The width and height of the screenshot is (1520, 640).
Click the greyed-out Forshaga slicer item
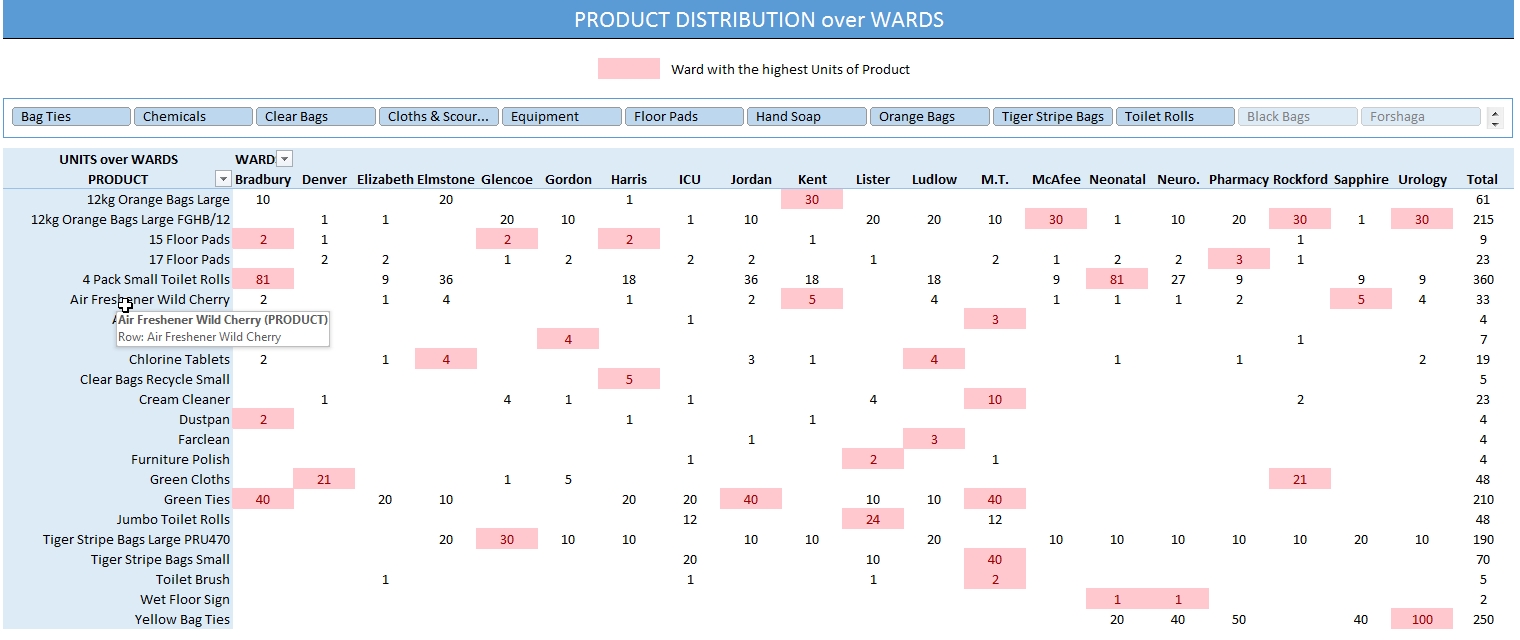coord(1419,117)
